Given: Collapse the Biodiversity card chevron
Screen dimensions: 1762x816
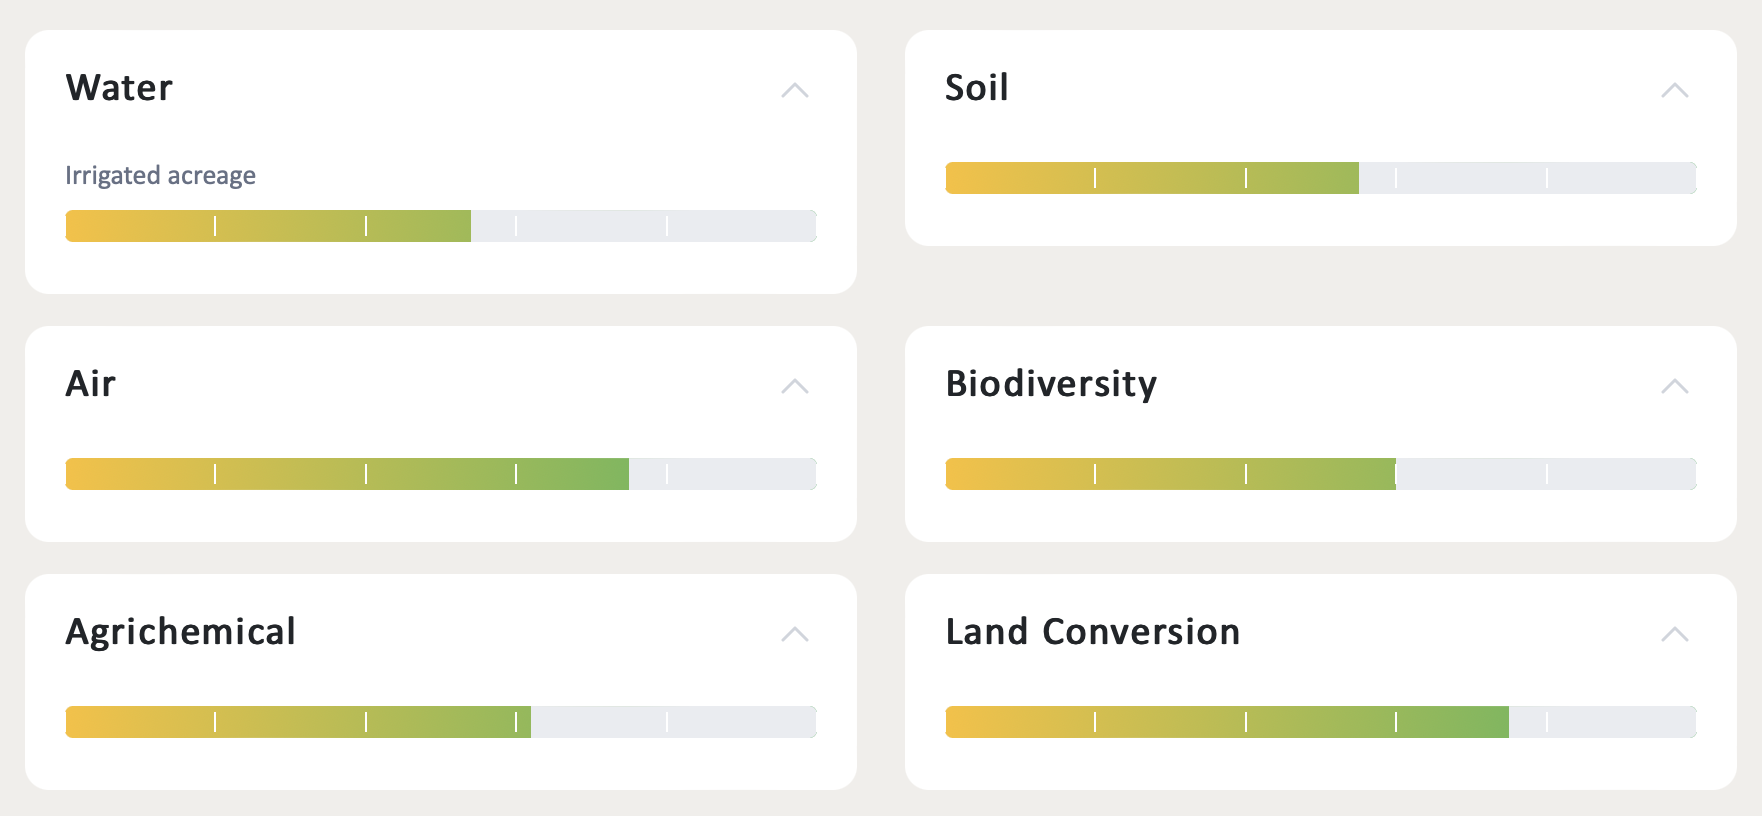Looking at the screenshot, I should (x=1674, y=386).
